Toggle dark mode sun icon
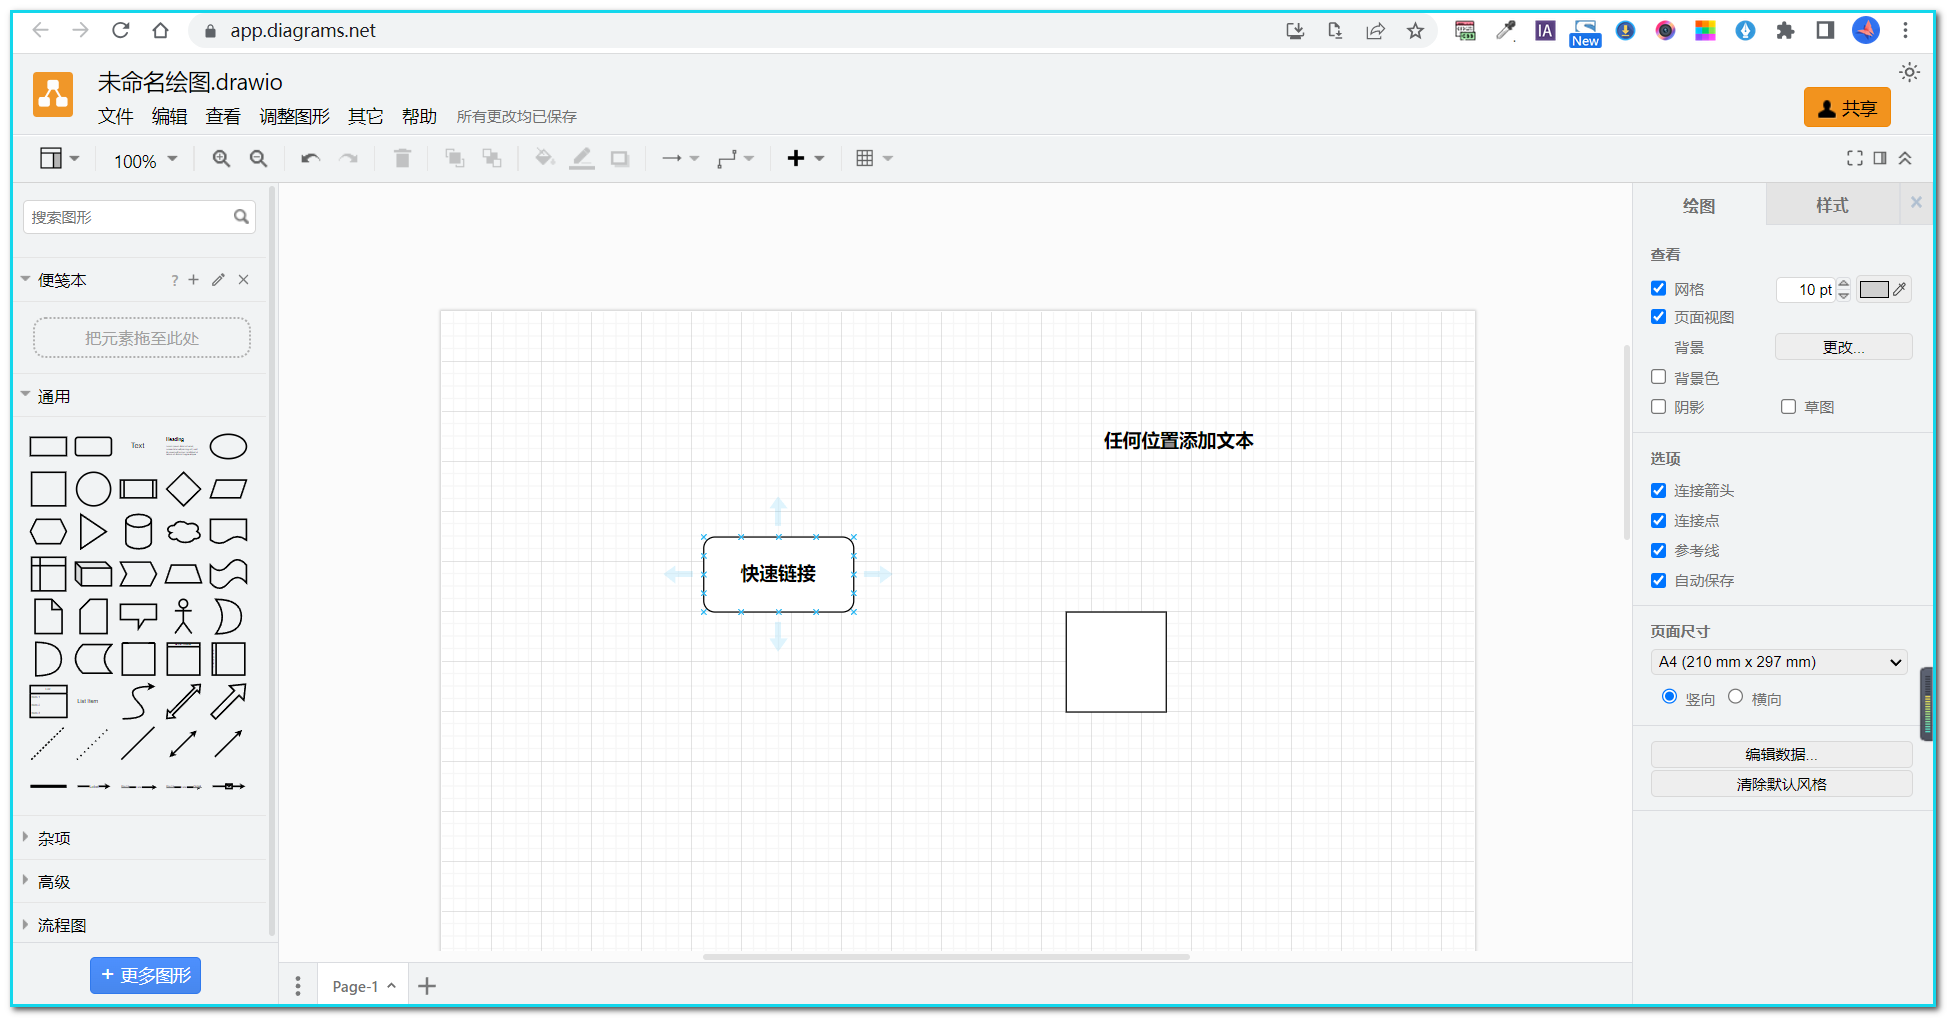This screenshot has width=1947, height=1018. (x=1909, y=72)
